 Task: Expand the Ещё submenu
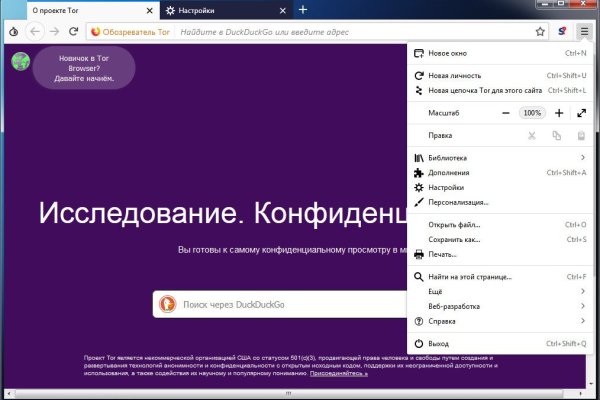point(500,291)
